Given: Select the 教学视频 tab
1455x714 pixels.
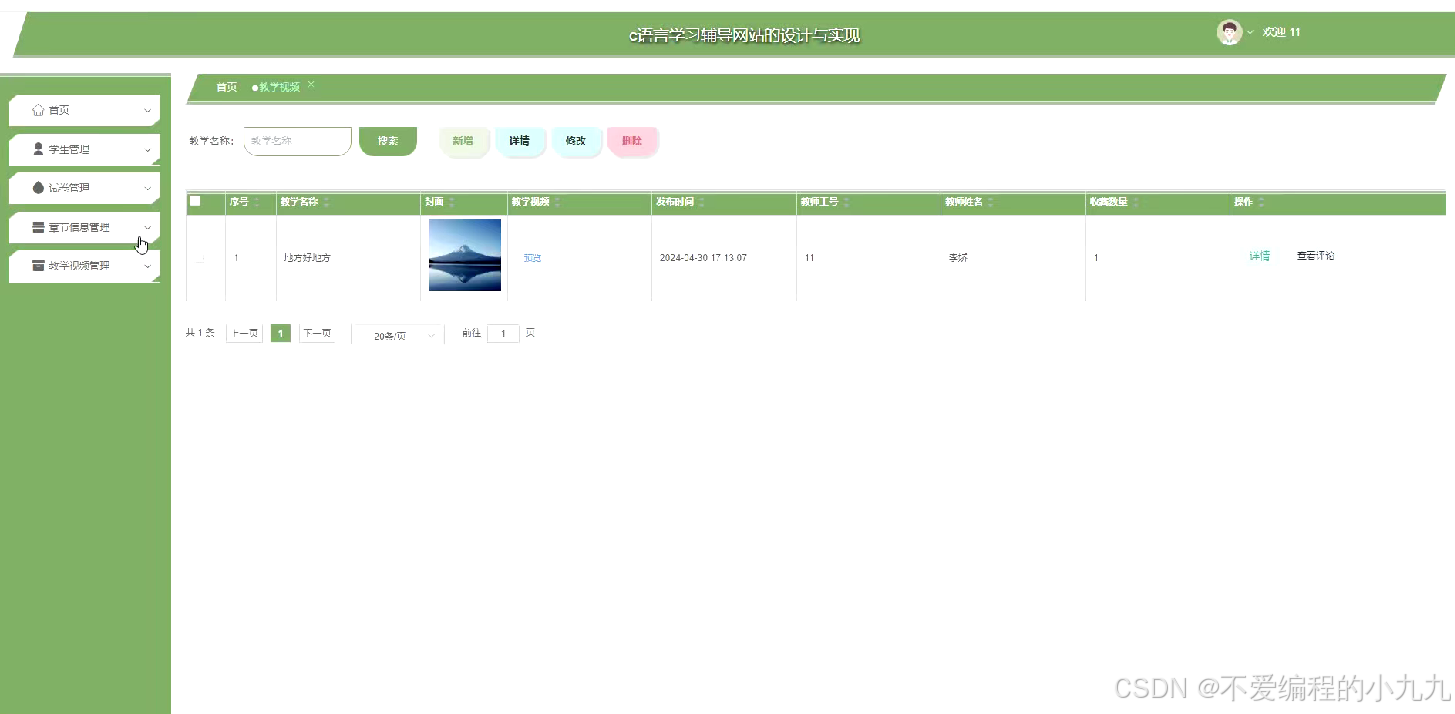Looking at the screenshot, I should coord(278,88).
